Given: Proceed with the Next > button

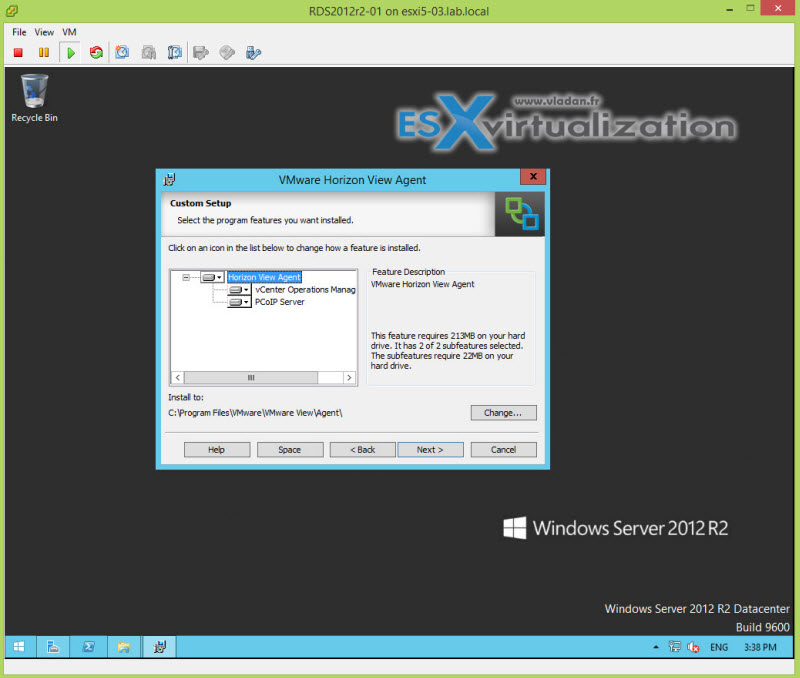Looking at the screenshot, I should tap(430, 449).
